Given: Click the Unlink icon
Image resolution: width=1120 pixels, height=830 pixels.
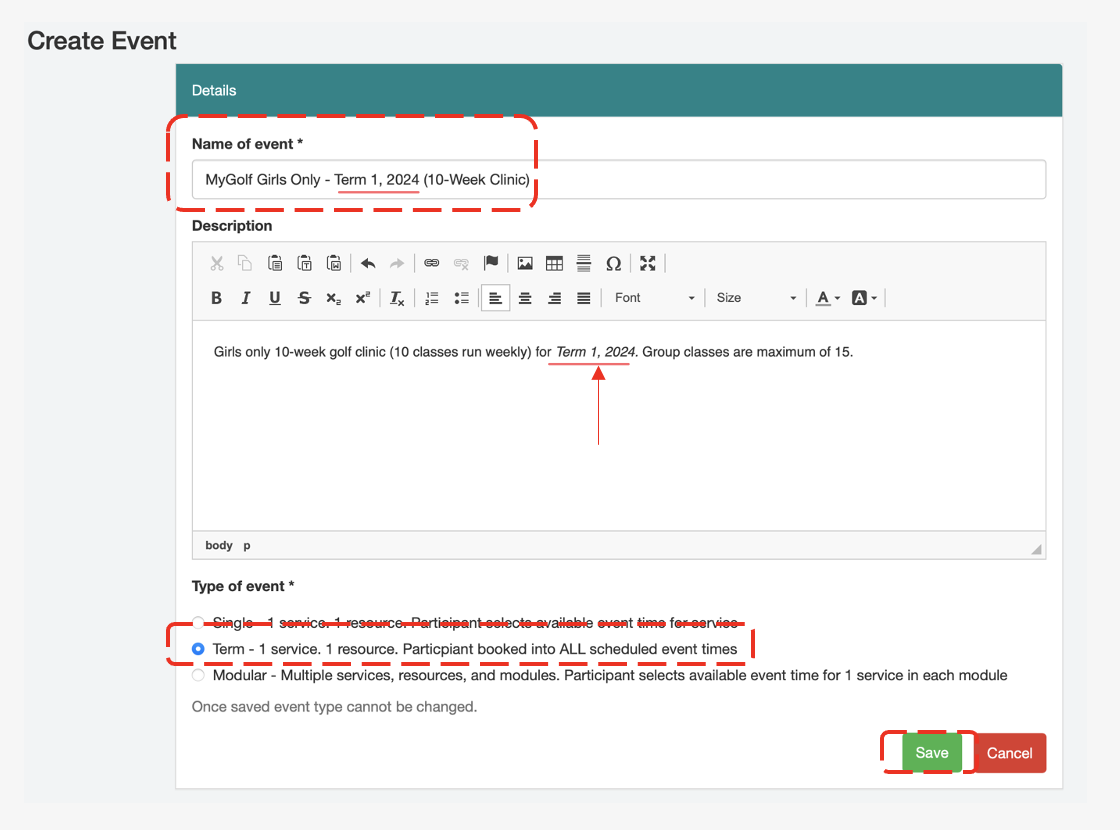Looking at the screenshot, I should [x=461, y=264].
